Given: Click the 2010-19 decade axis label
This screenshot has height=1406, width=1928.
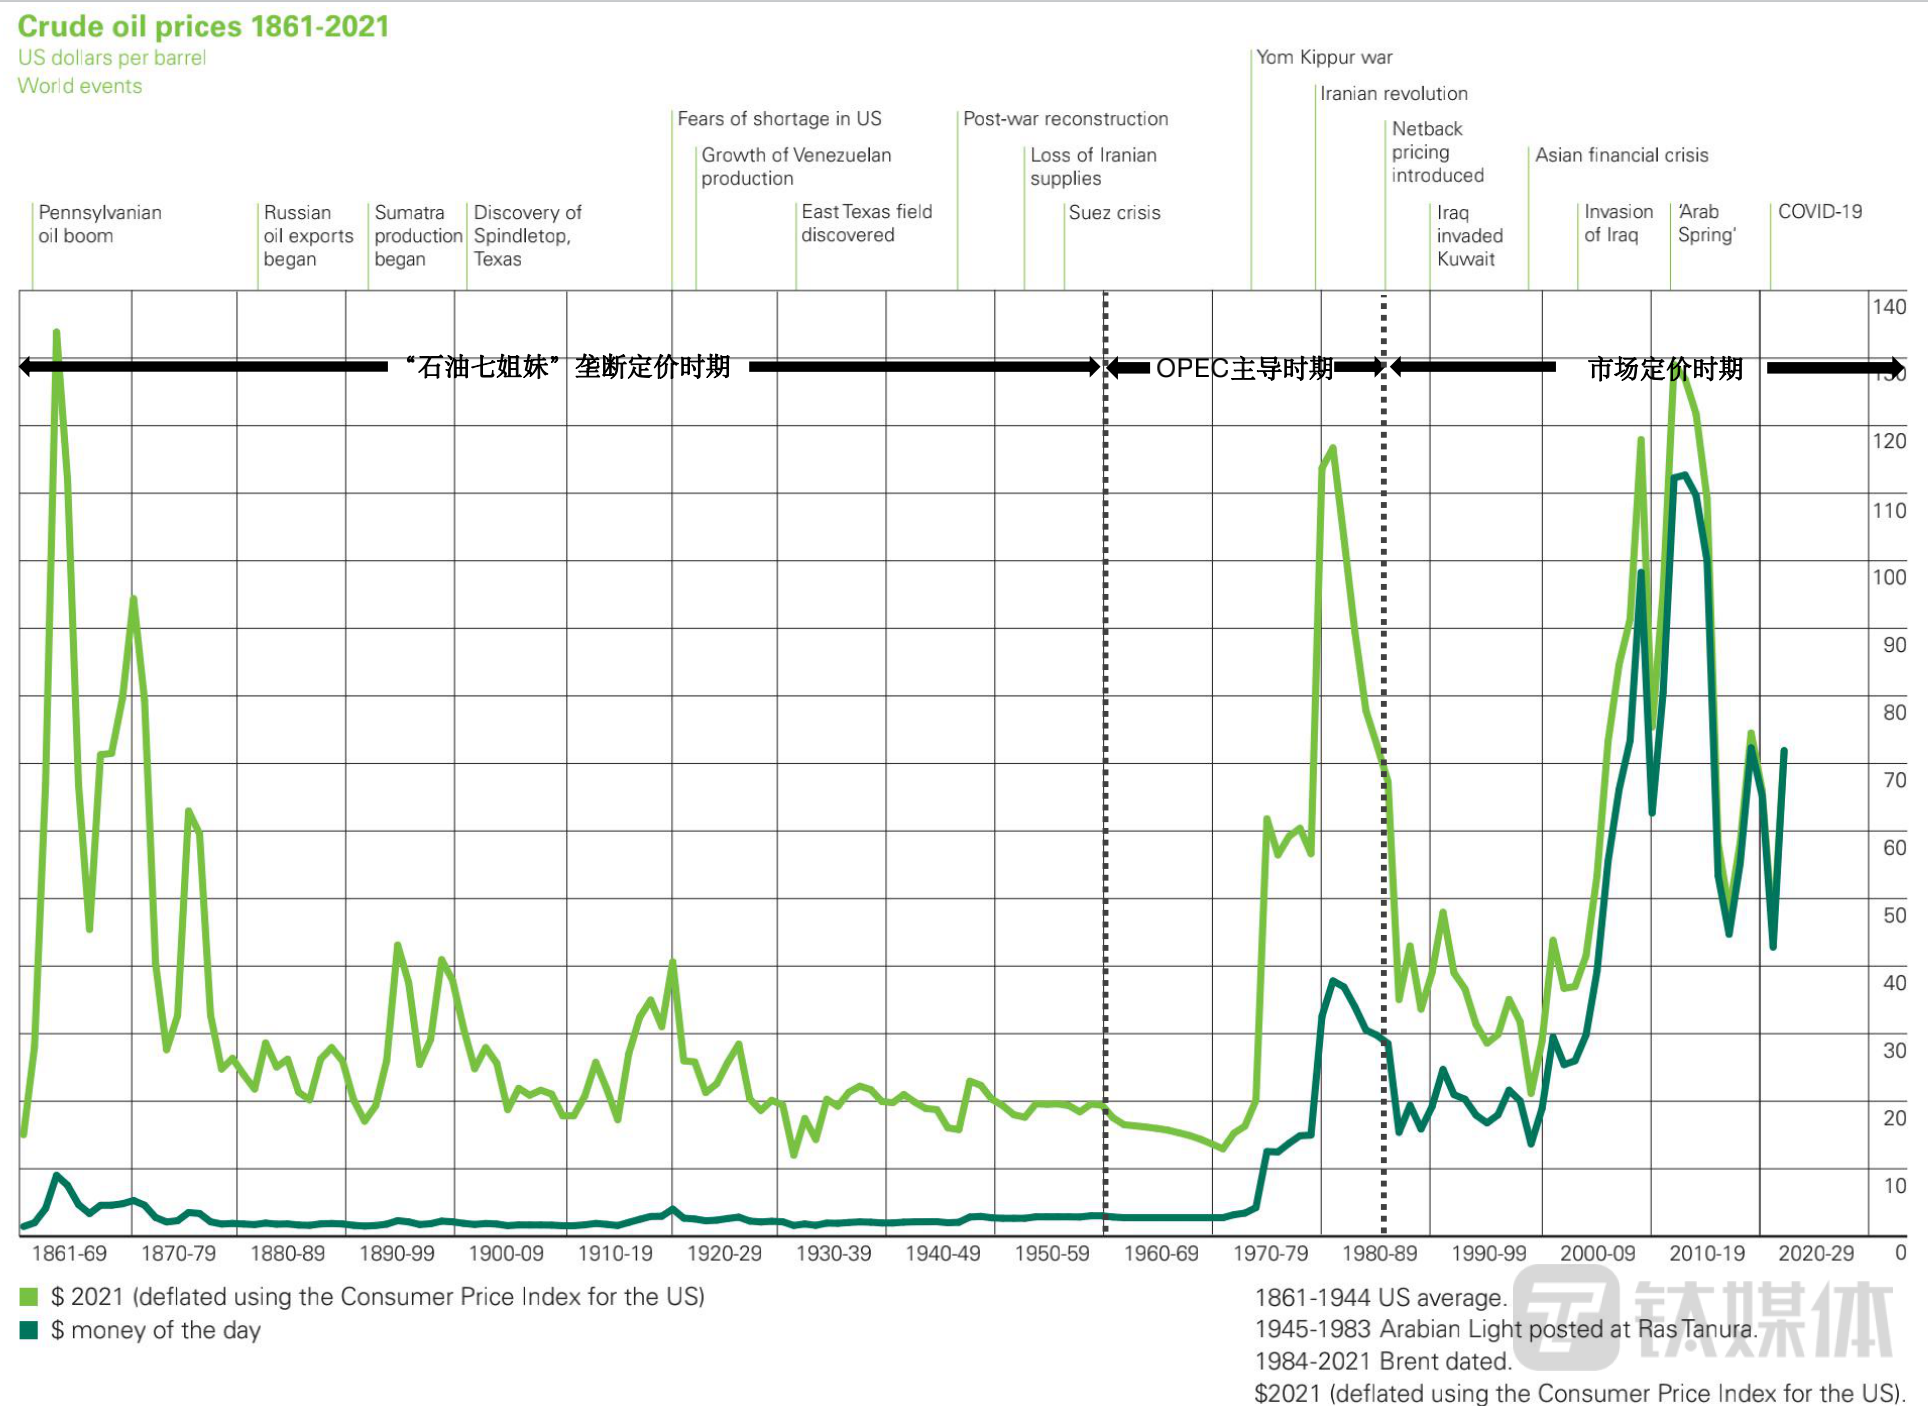Looking at the screenshot, I should [x=1706, y=1253].
